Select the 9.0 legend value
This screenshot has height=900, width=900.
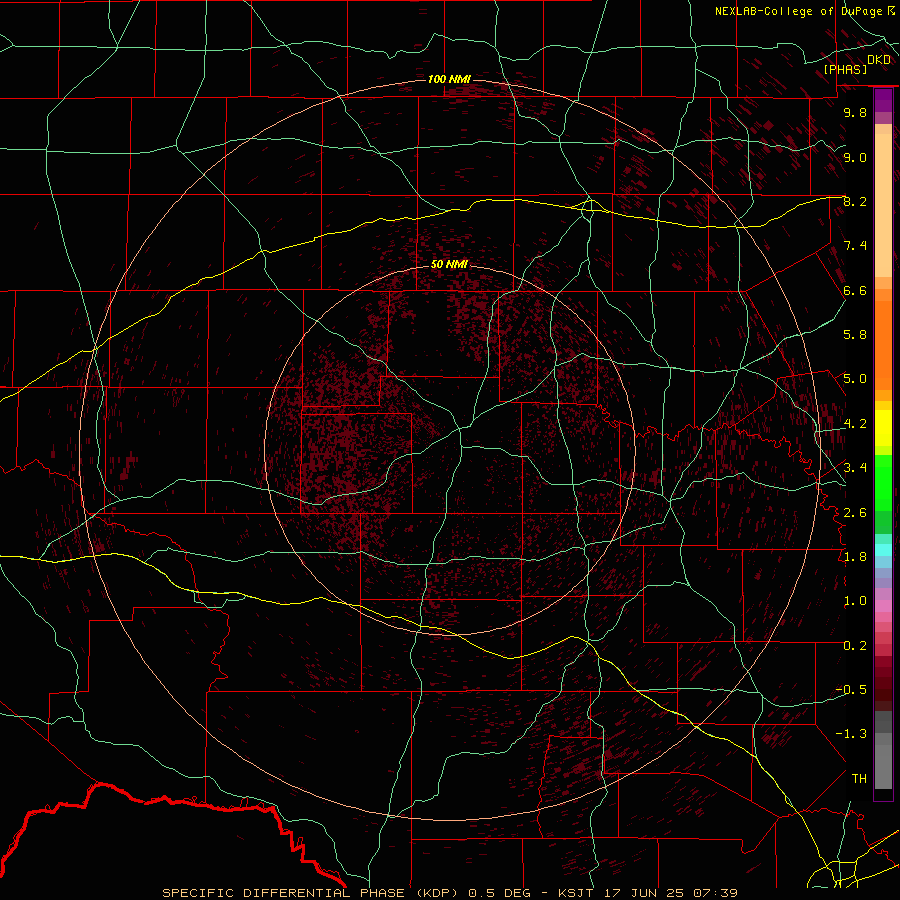coord(855,158)
